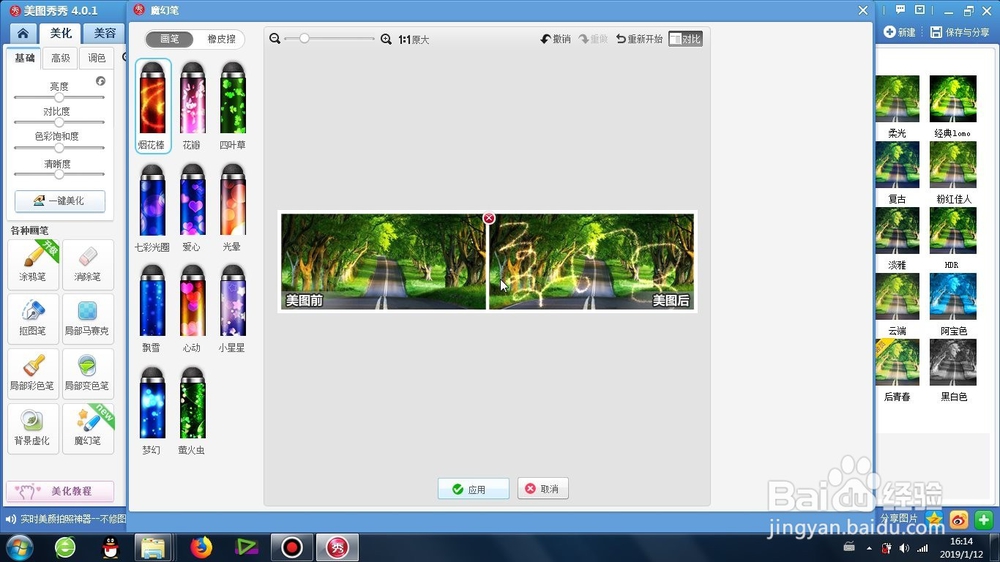Open the 美容 tab
Image resolution: width=1000 pixels, height=562 pixels.
coord(105,33)
